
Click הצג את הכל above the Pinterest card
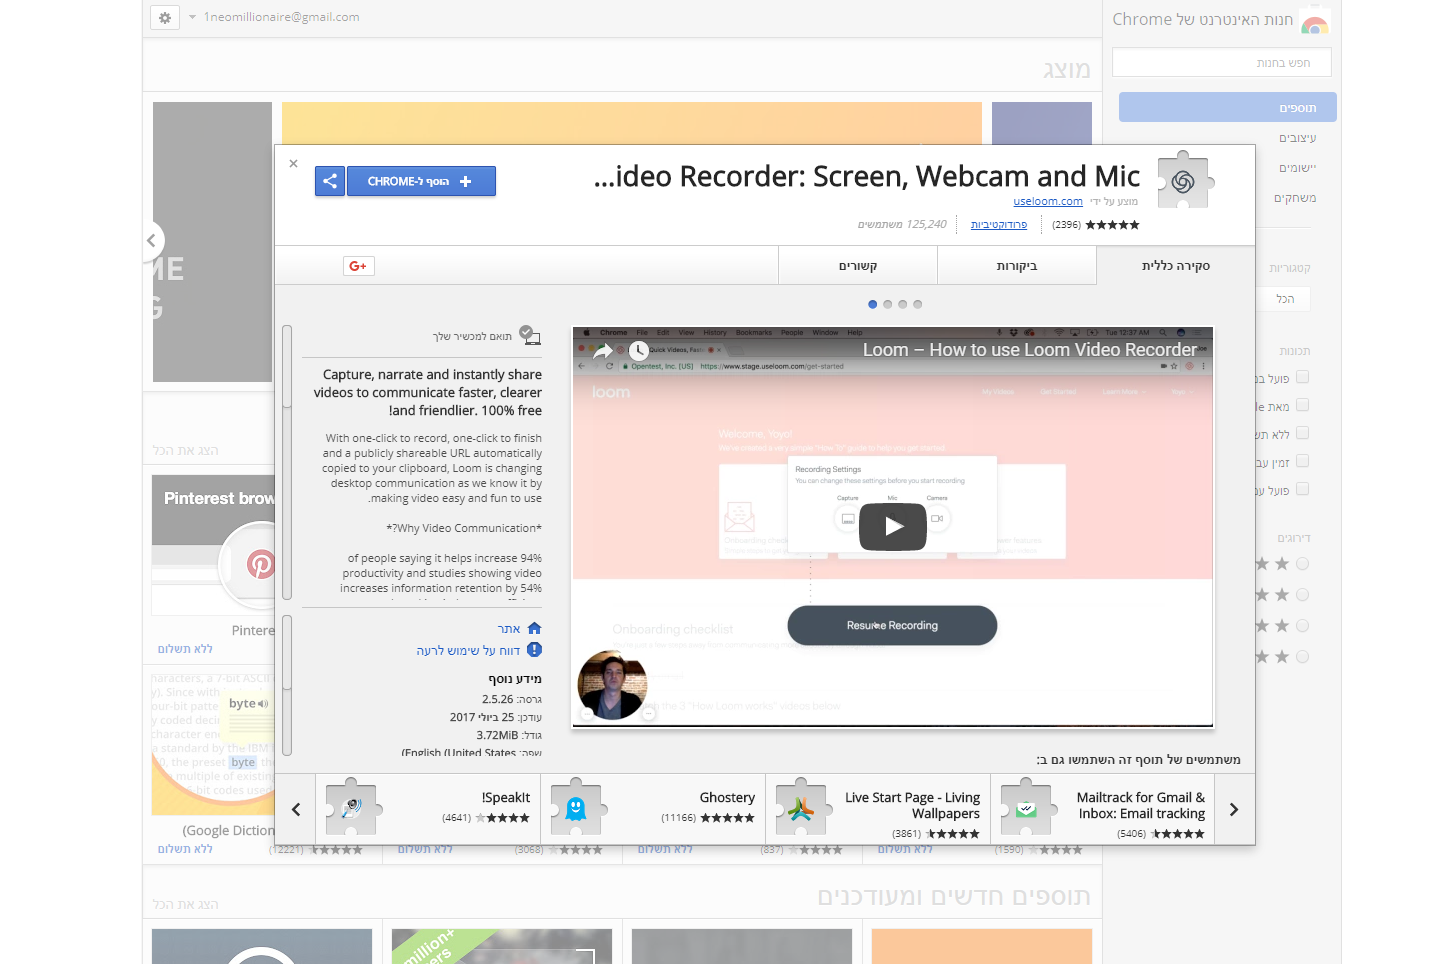coord(186,450)
